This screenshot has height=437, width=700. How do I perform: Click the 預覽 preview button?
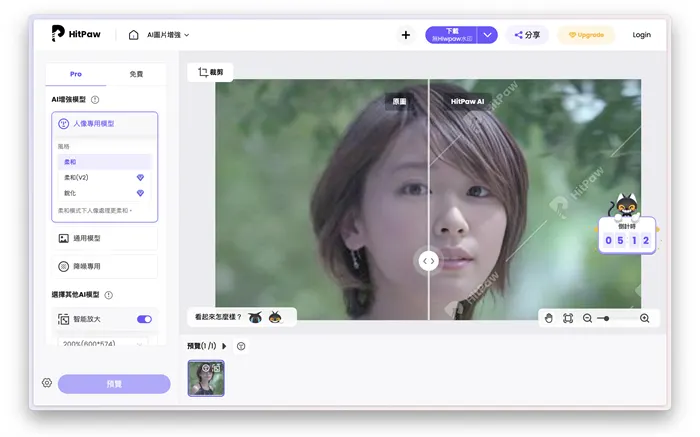click(114, 384)
